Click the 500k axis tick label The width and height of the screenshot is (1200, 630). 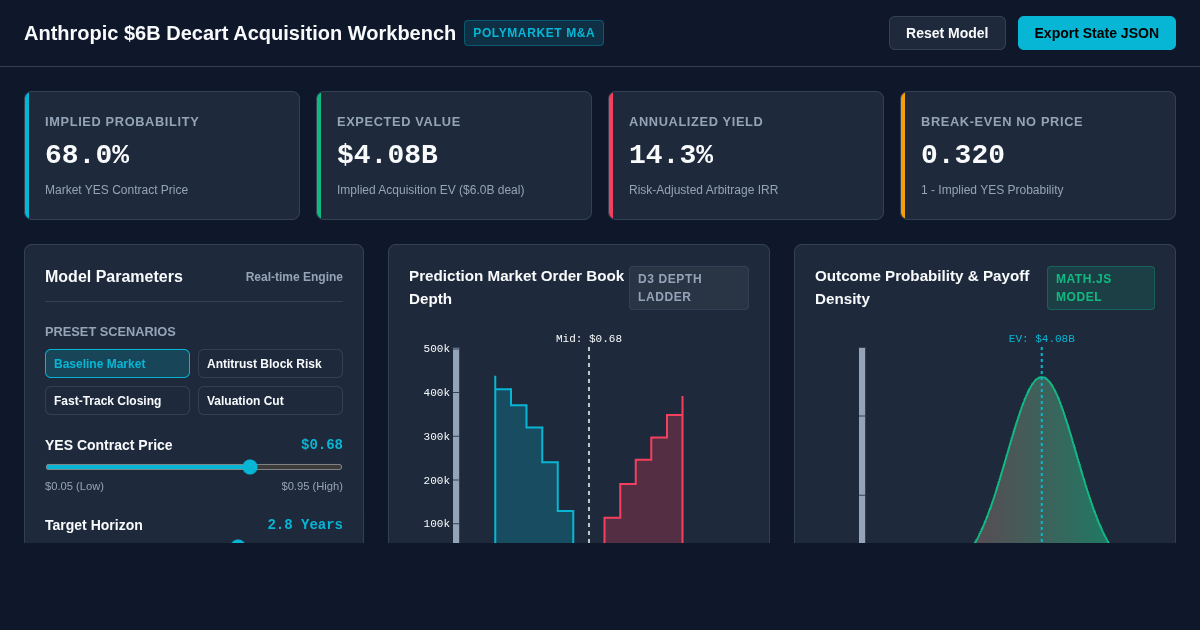437,349
